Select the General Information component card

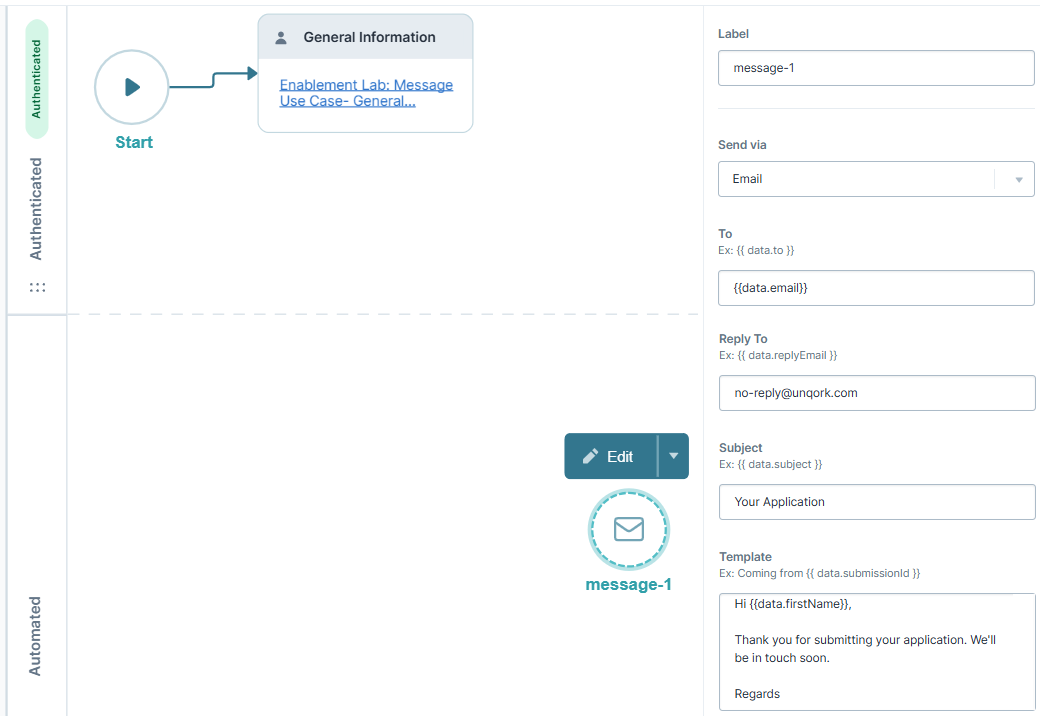pos(365,73)
